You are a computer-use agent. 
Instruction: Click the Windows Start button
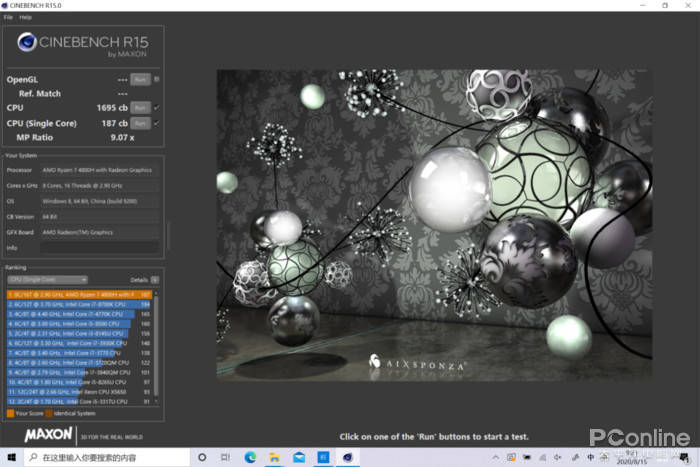10,457
